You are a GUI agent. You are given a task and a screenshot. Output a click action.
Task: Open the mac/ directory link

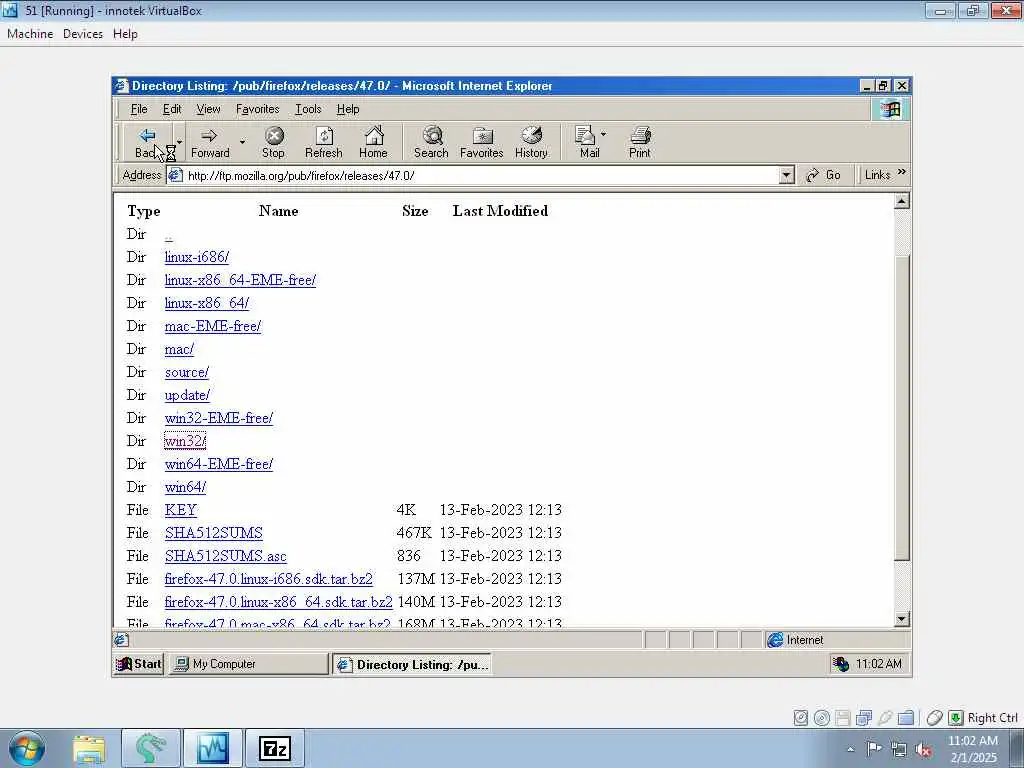179,349
